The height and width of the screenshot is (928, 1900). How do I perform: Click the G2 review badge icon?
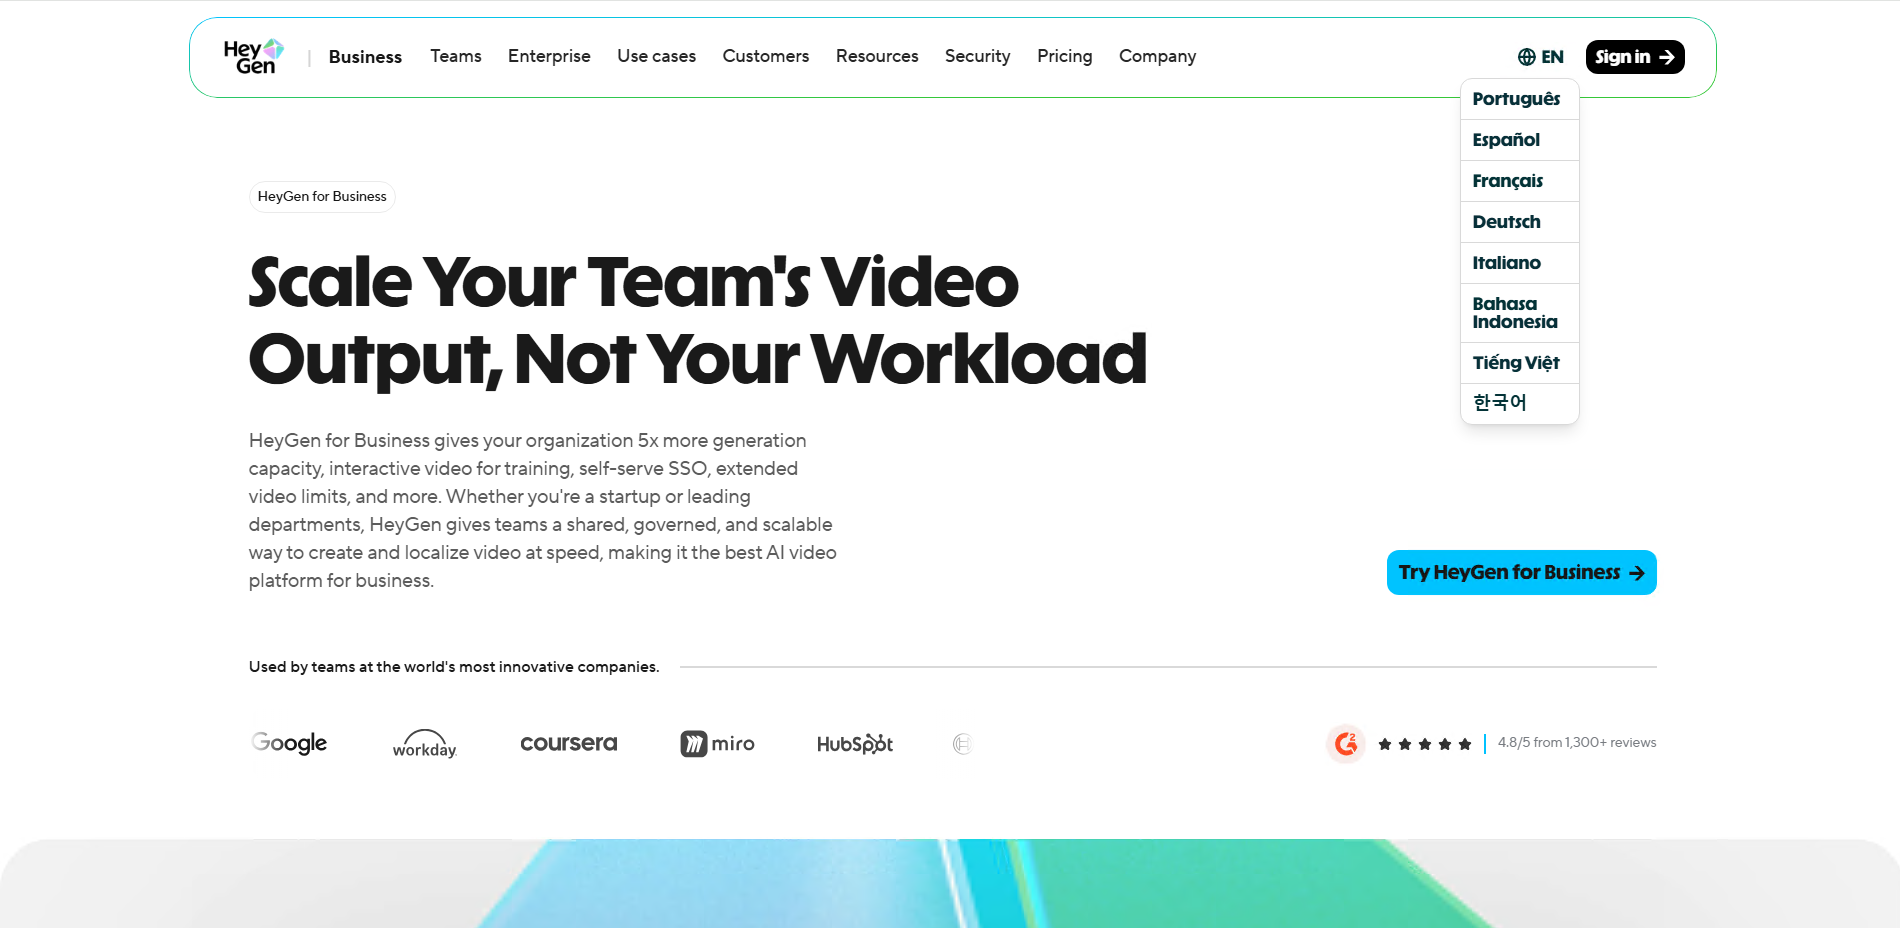click(x=1346, y=743)
